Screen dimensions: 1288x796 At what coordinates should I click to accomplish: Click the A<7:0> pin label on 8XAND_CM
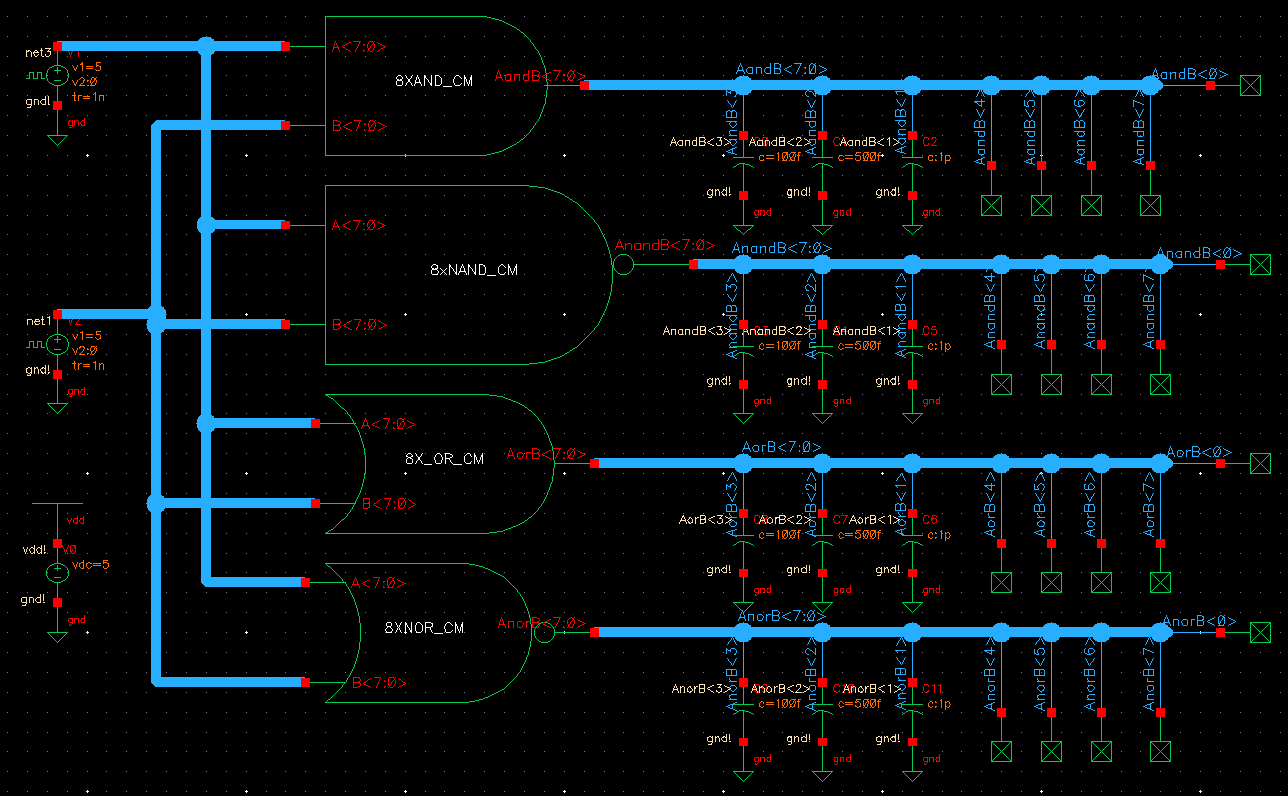pyautogui.click(x=359, y=46)
